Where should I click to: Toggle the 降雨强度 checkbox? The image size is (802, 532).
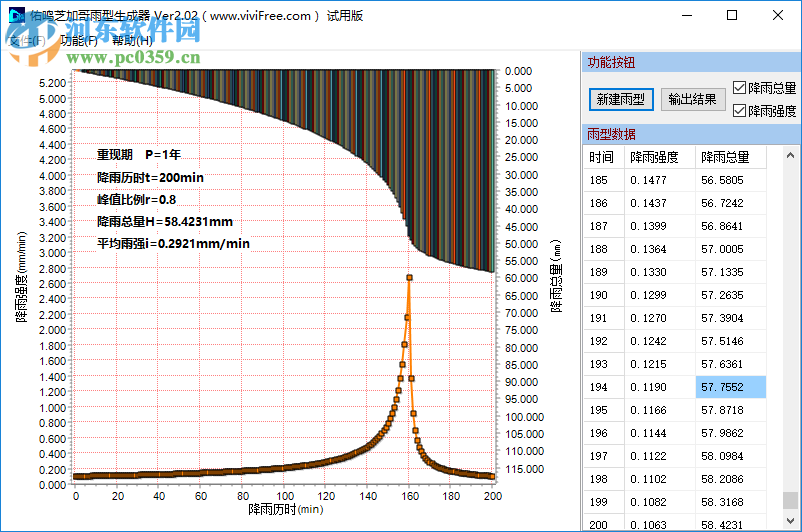739,110
